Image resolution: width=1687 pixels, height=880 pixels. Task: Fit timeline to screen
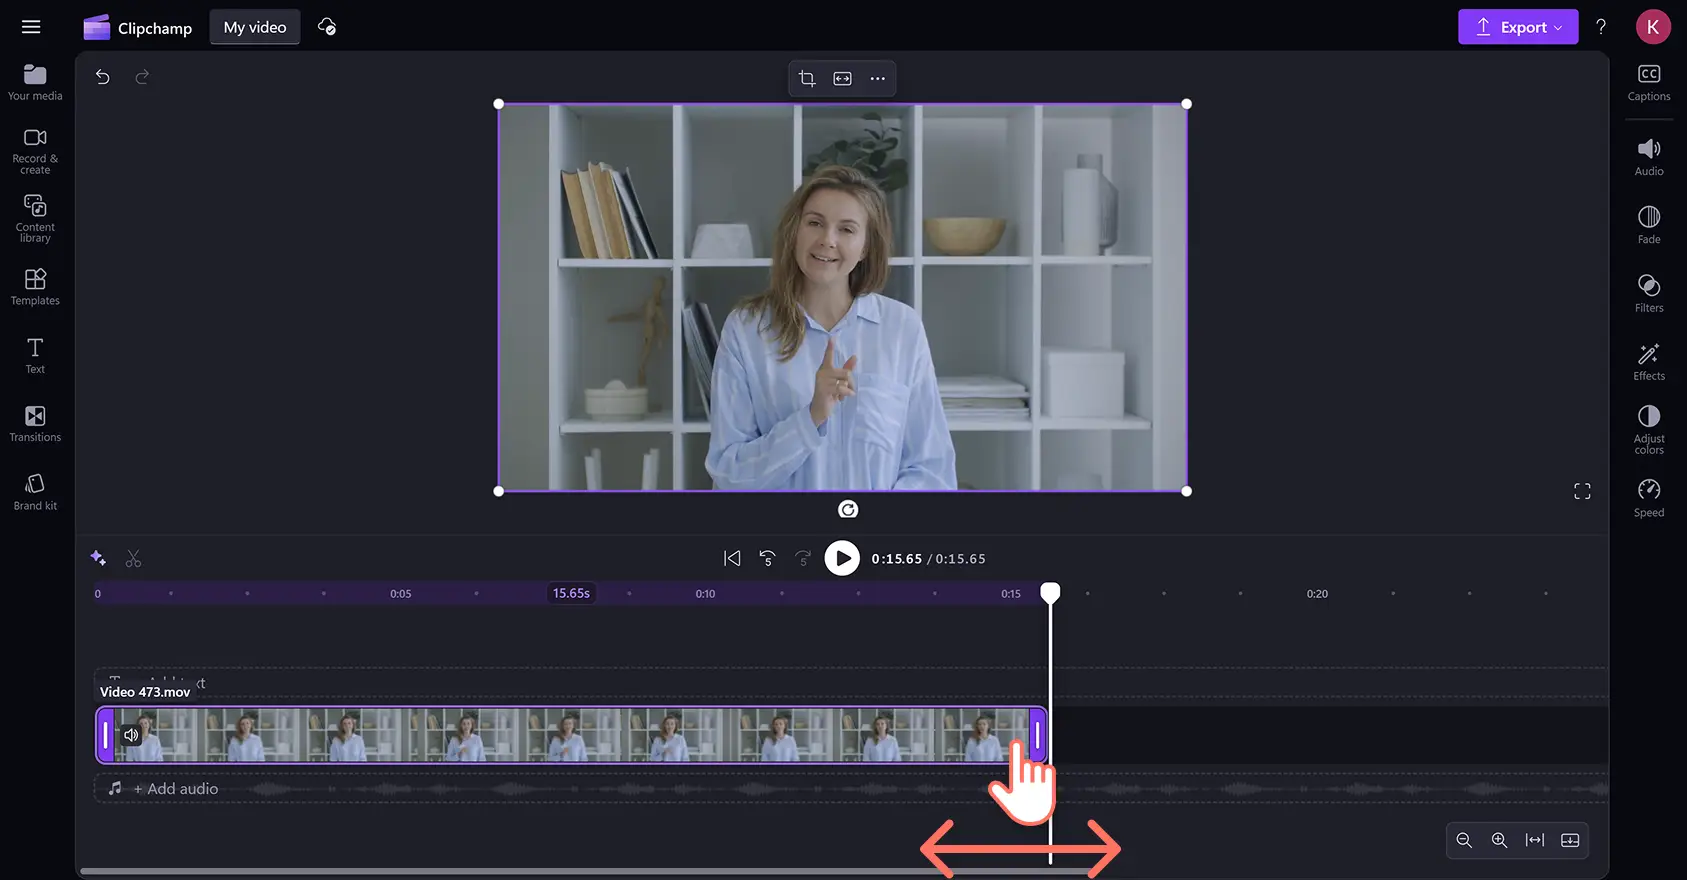[1535, 840]
